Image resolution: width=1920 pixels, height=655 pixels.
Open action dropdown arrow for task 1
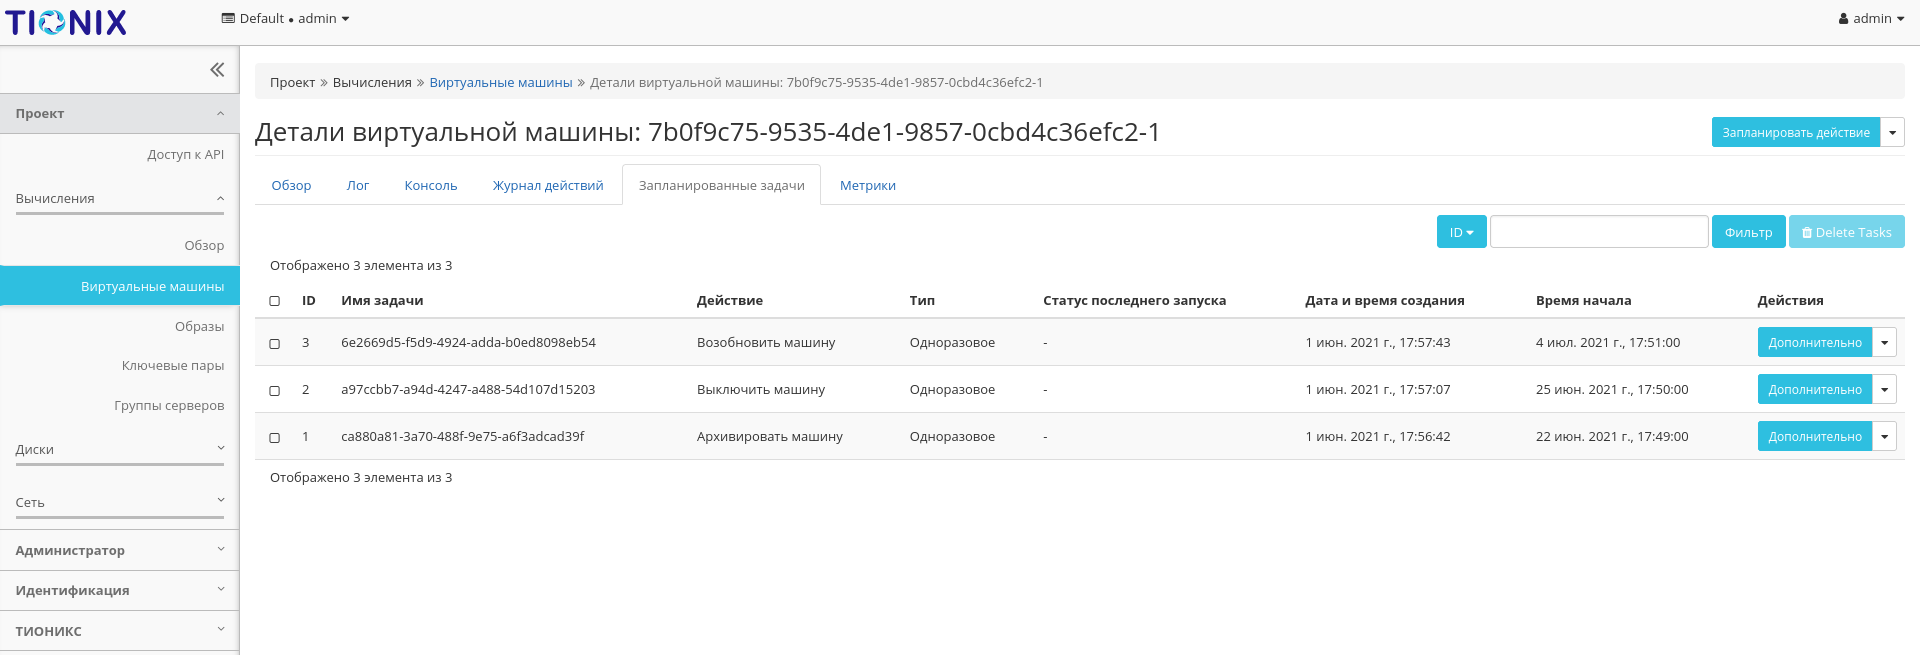(x=1884, y=437)
